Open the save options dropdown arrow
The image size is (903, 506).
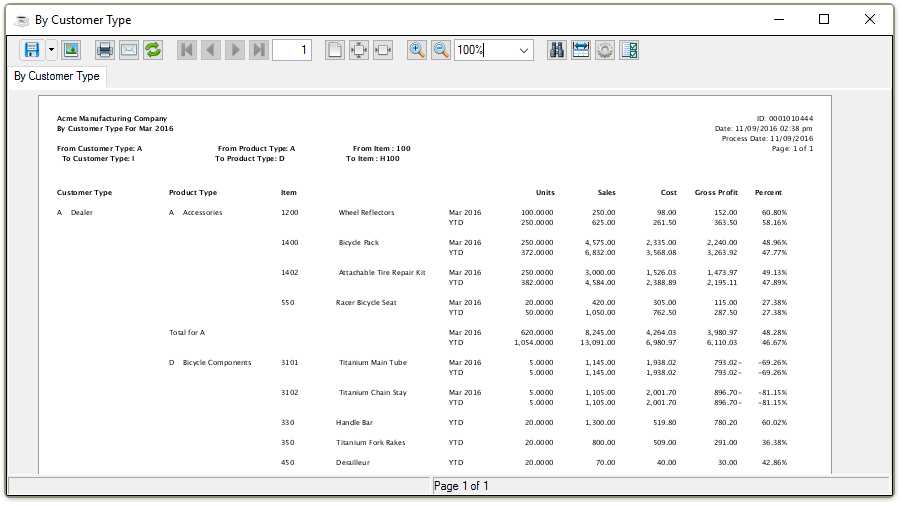pyautogui.click(x=50, y=50)
